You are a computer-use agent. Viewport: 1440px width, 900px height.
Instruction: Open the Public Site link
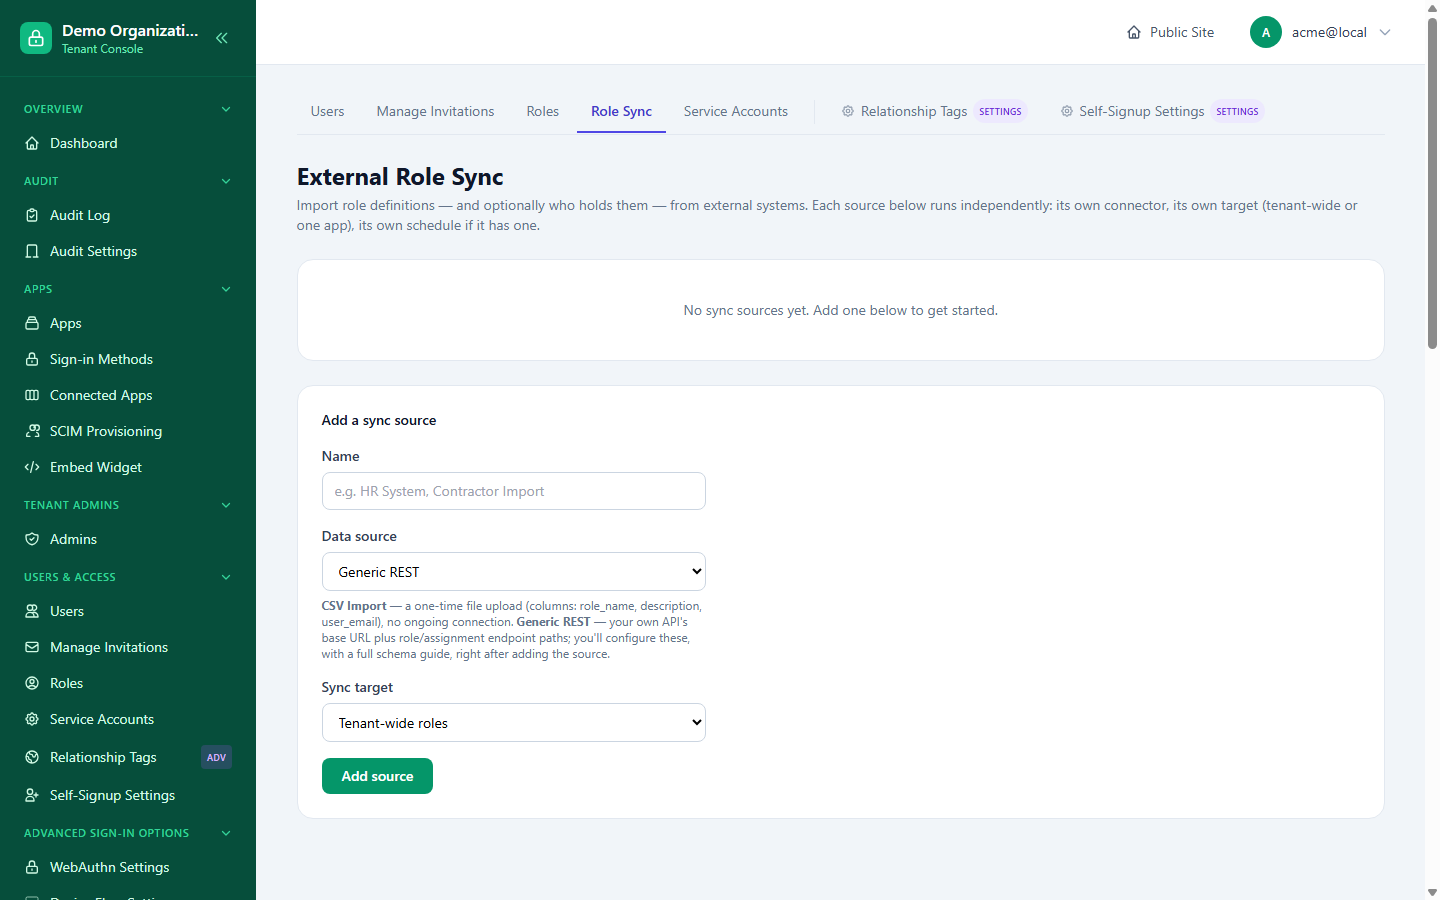(x=1170, y=32)
